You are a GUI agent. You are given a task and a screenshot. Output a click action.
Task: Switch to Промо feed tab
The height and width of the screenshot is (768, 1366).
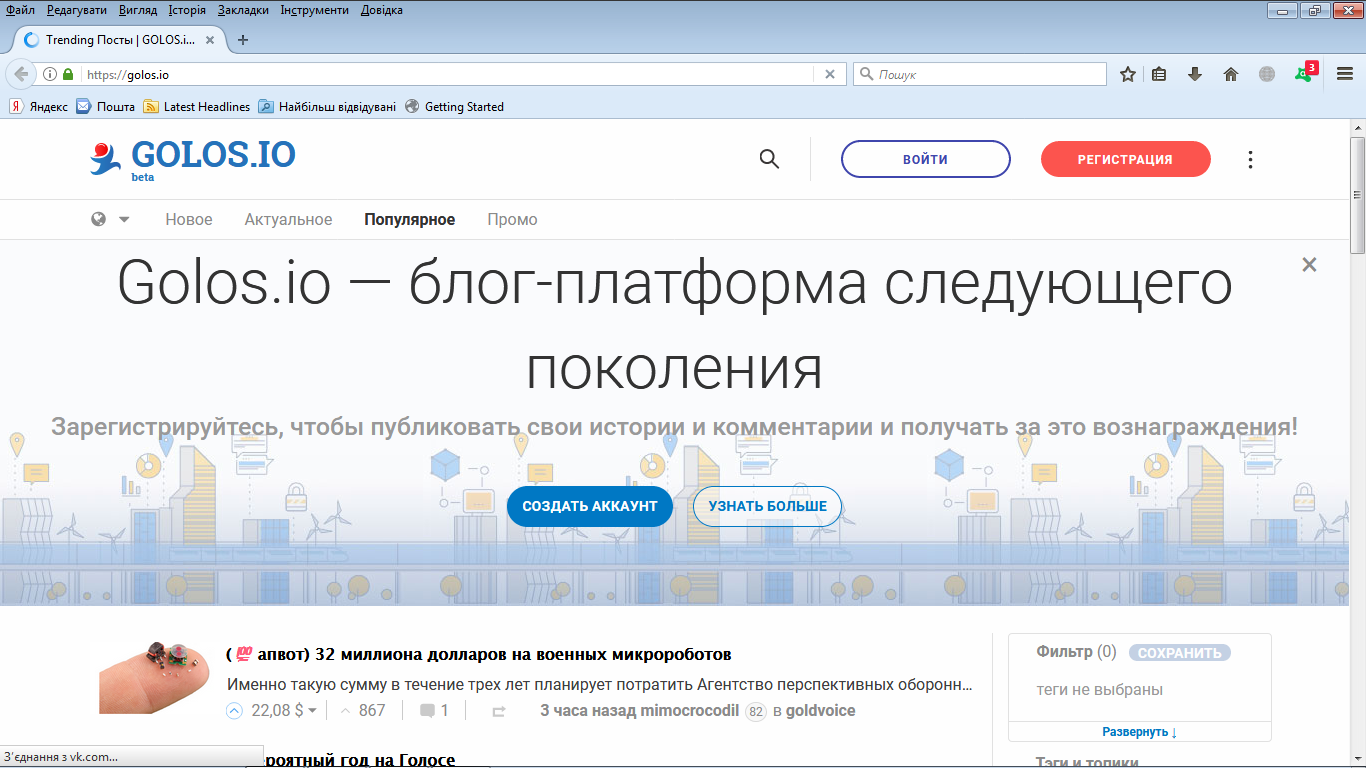pos(513,219)
